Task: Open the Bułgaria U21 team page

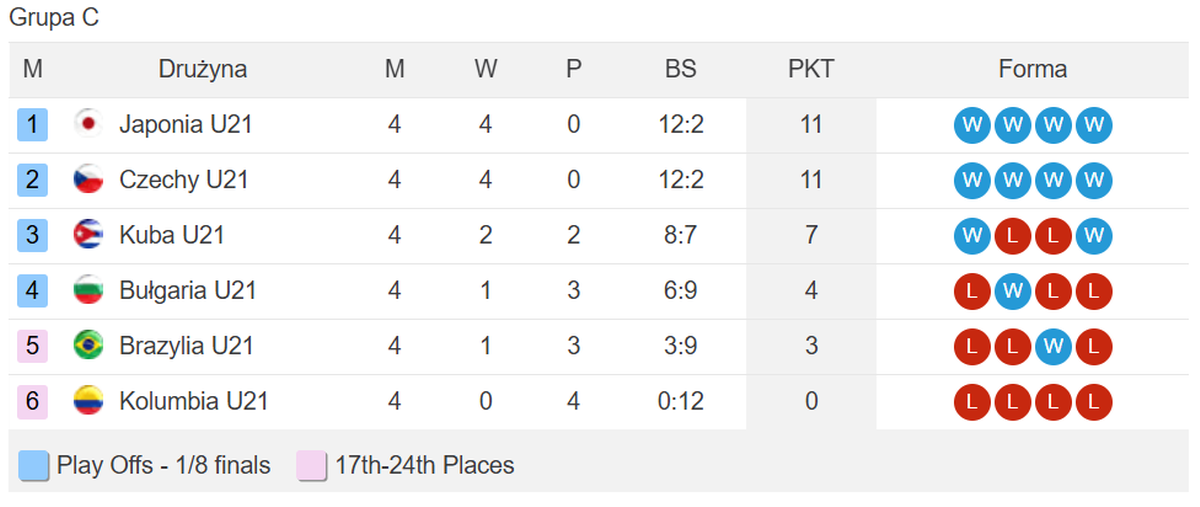Action: [187, 291]
